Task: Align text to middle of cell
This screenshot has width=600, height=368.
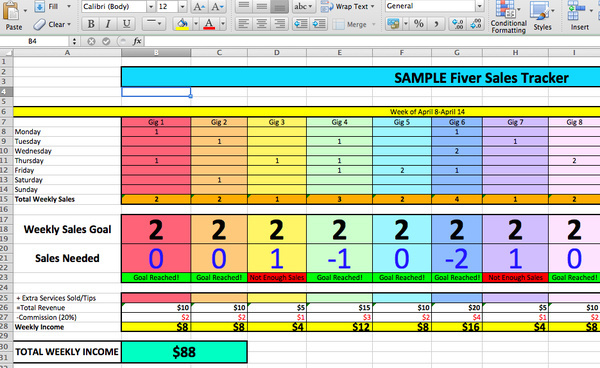Action: coord(262,6)
